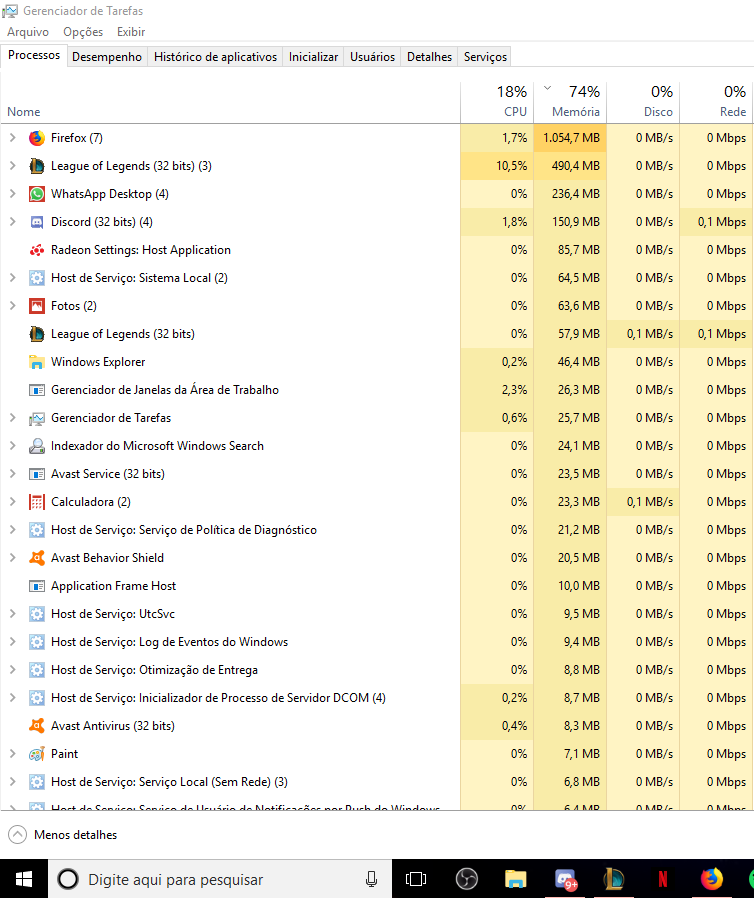
Task: Open League of Legends from taskbar
Action: tap(614, 879)
